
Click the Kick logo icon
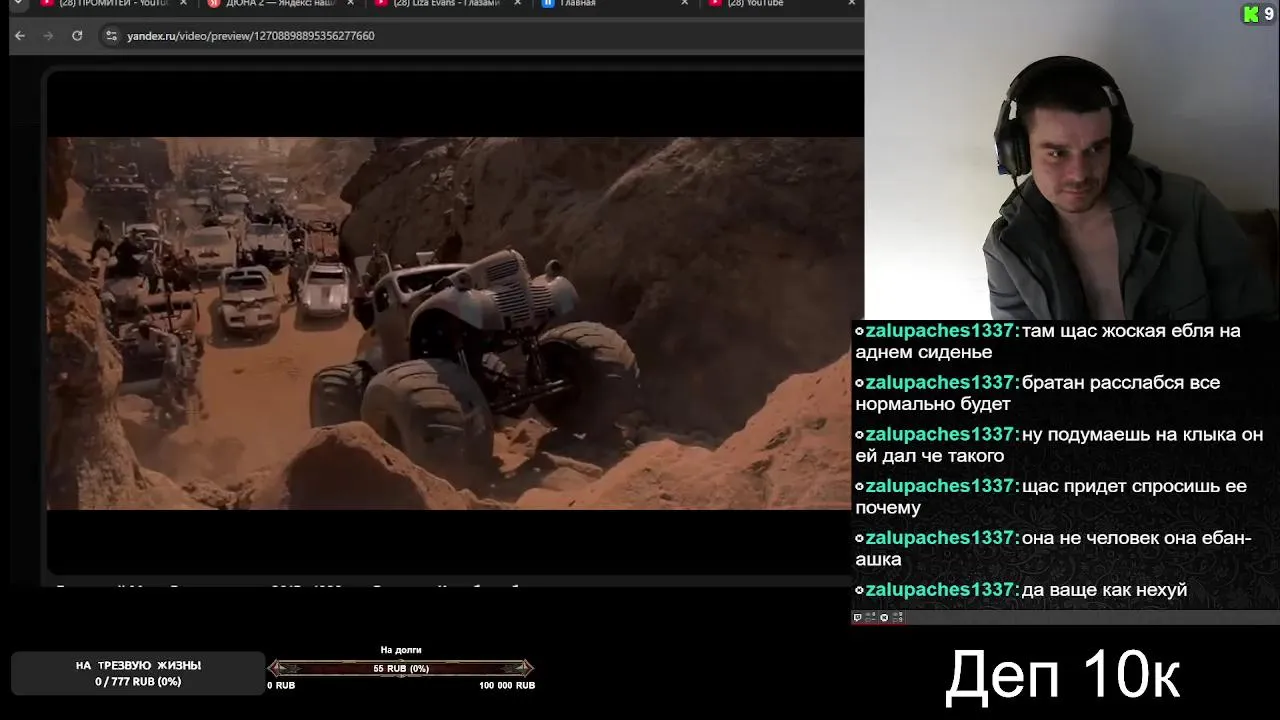(1251, 14)
